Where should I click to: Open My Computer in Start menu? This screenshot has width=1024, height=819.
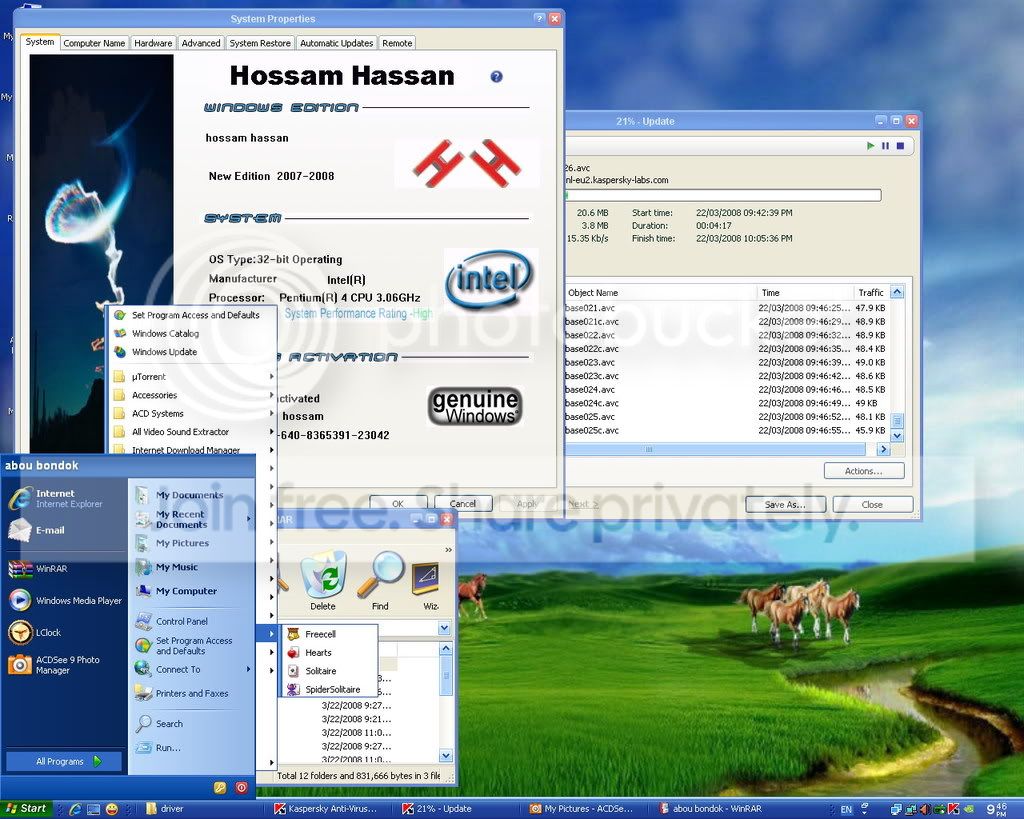coord(186,591)
